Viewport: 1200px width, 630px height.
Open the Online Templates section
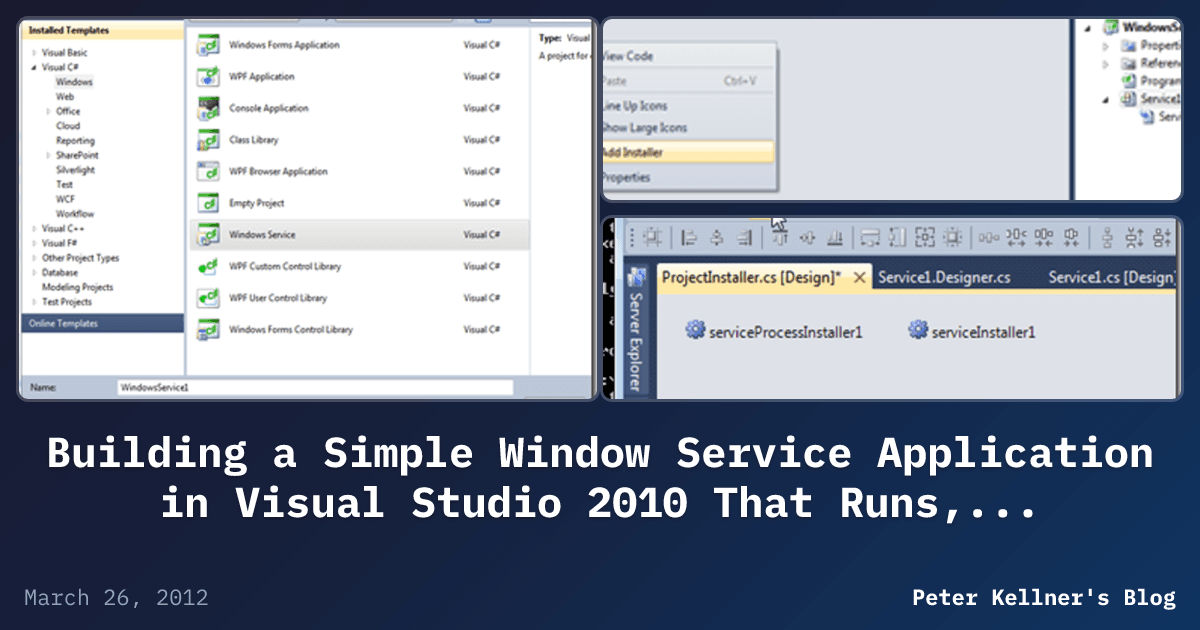point(103,324)
